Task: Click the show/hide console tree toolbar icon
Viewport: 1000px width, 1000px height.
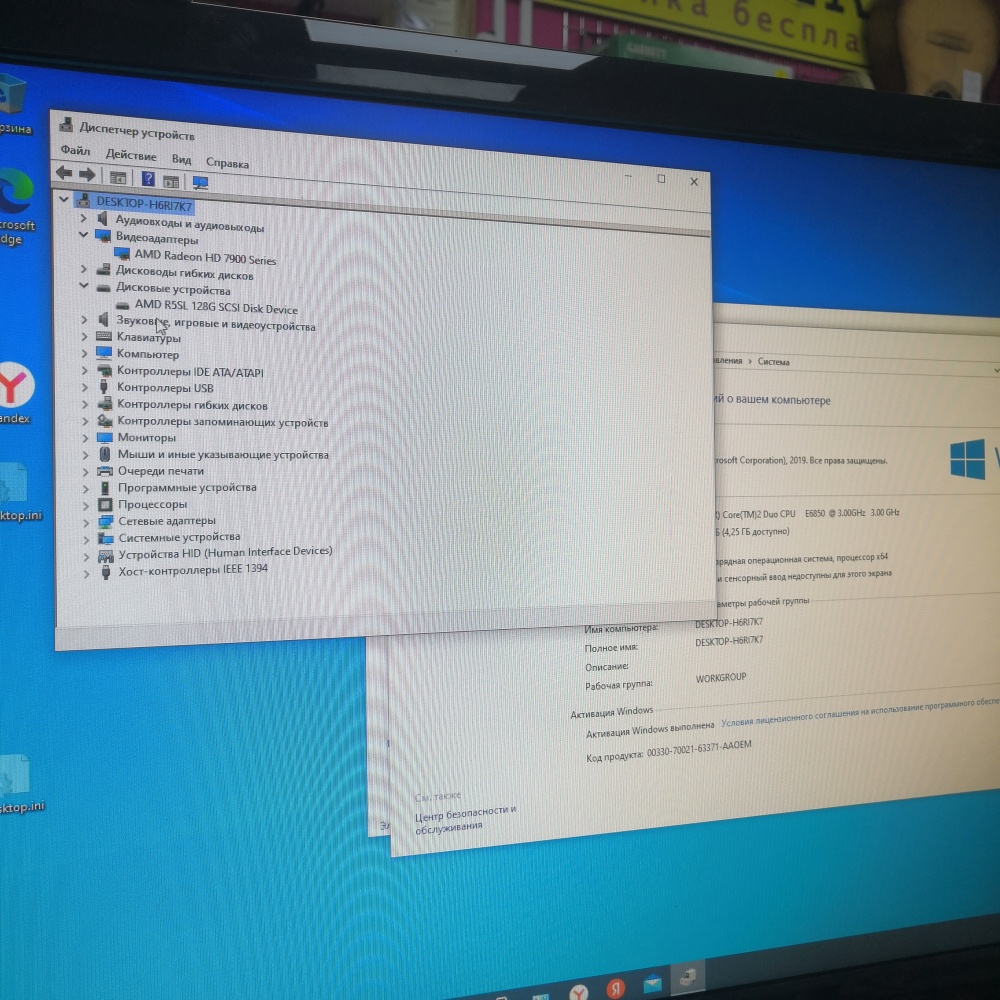Action: click(119, 177)
